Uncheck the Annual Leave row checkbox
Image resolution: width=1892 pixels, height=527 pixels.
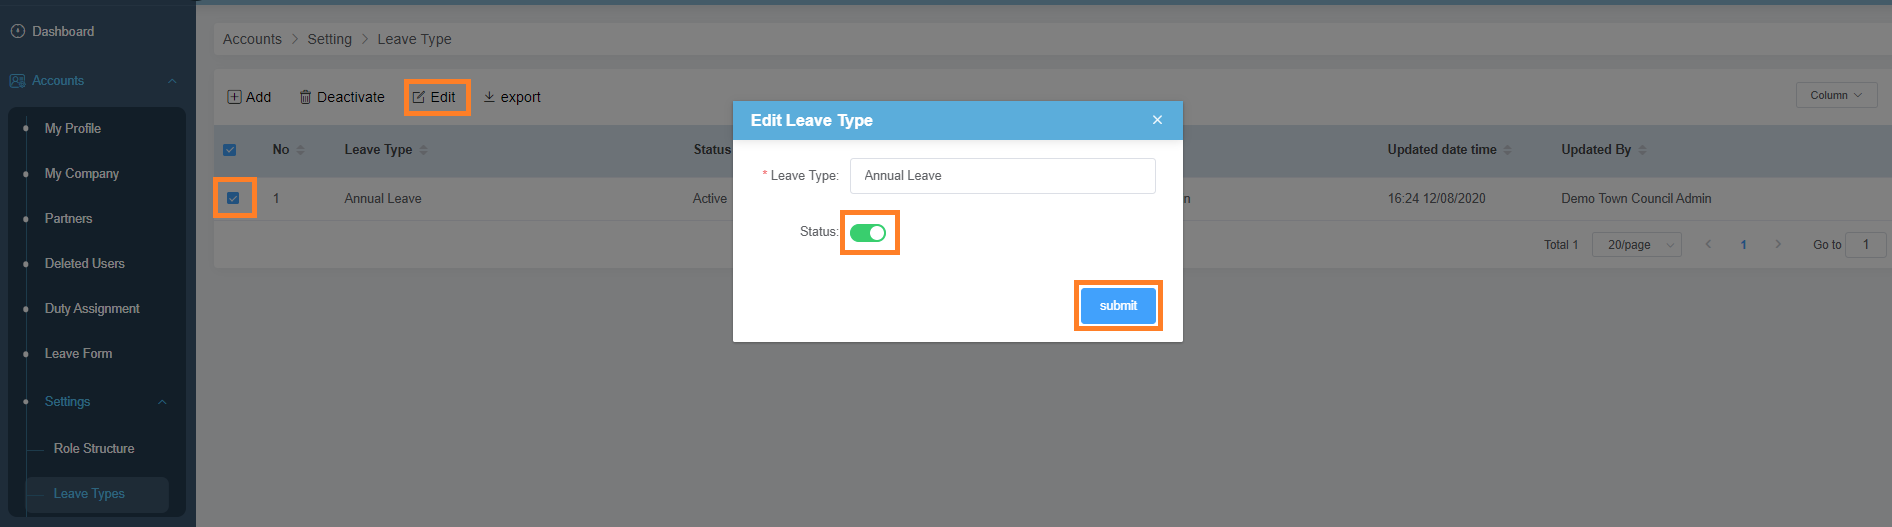(x=233, y=198)
